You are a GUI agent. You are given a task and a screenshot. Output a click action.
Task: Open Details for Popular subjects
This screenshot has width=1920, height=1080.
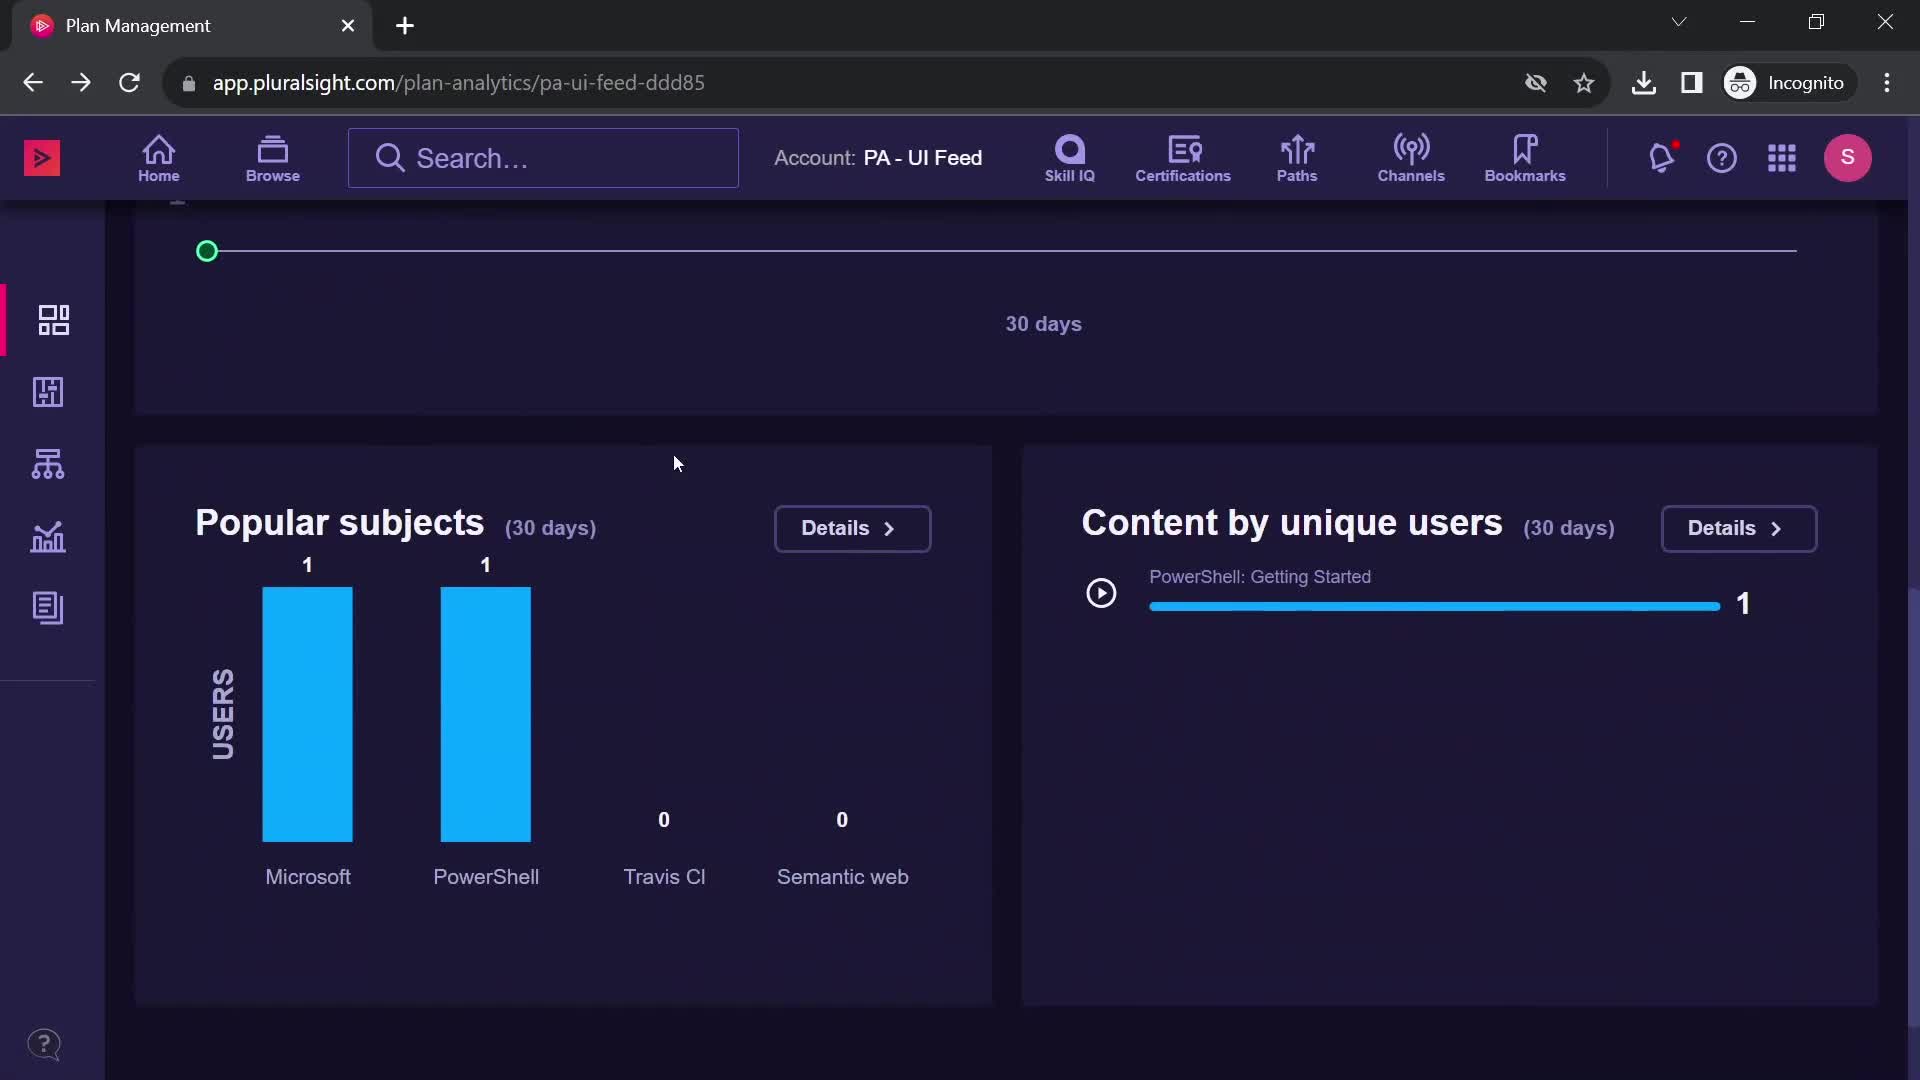click(852, 528)
